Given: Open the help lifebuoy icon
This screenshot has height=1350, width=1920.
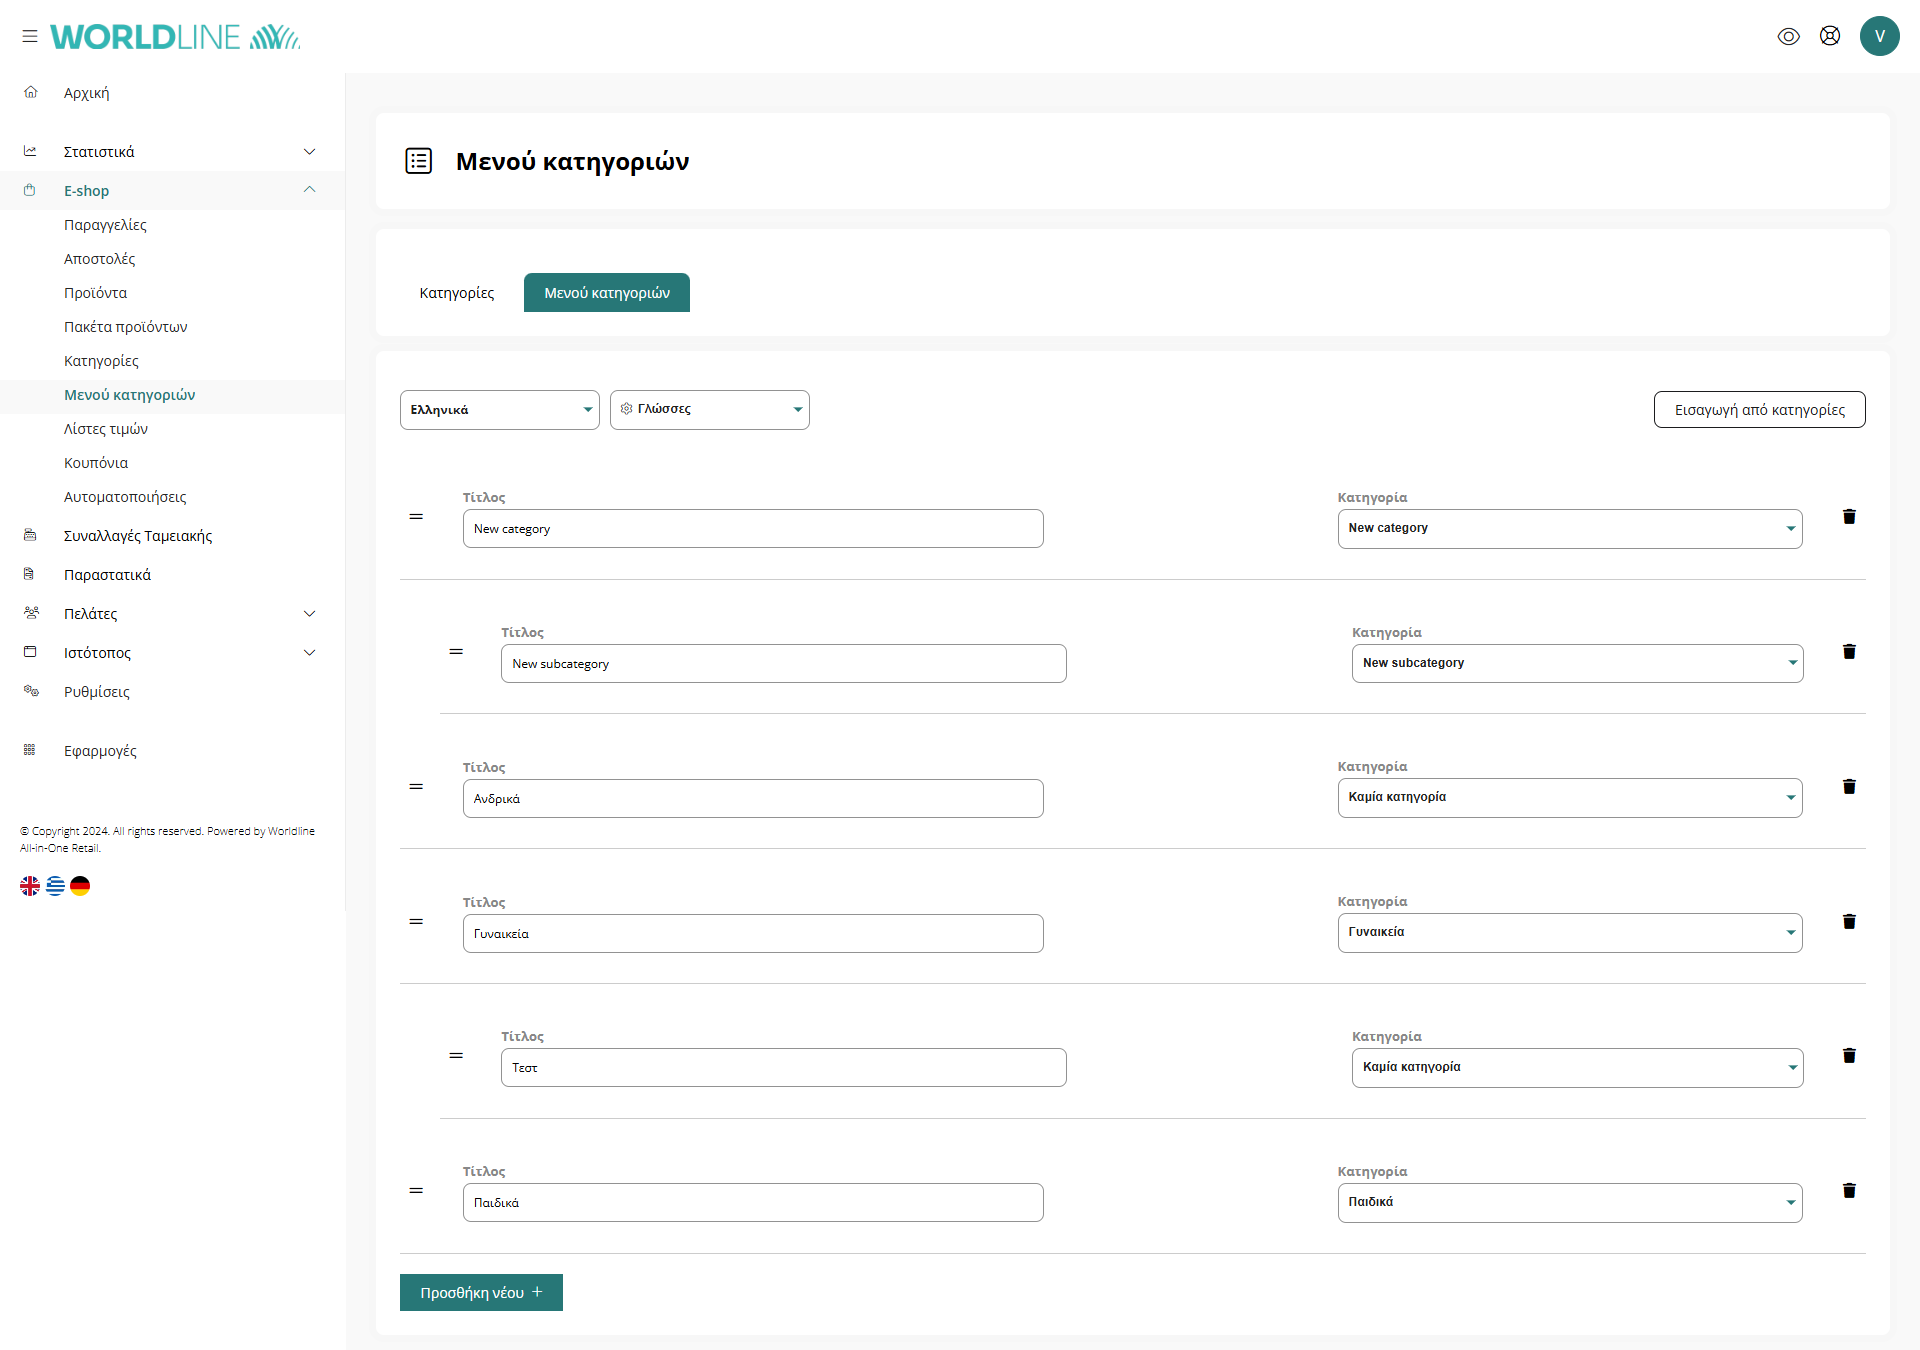Looking at the screenshot, I should (1830, 36).
